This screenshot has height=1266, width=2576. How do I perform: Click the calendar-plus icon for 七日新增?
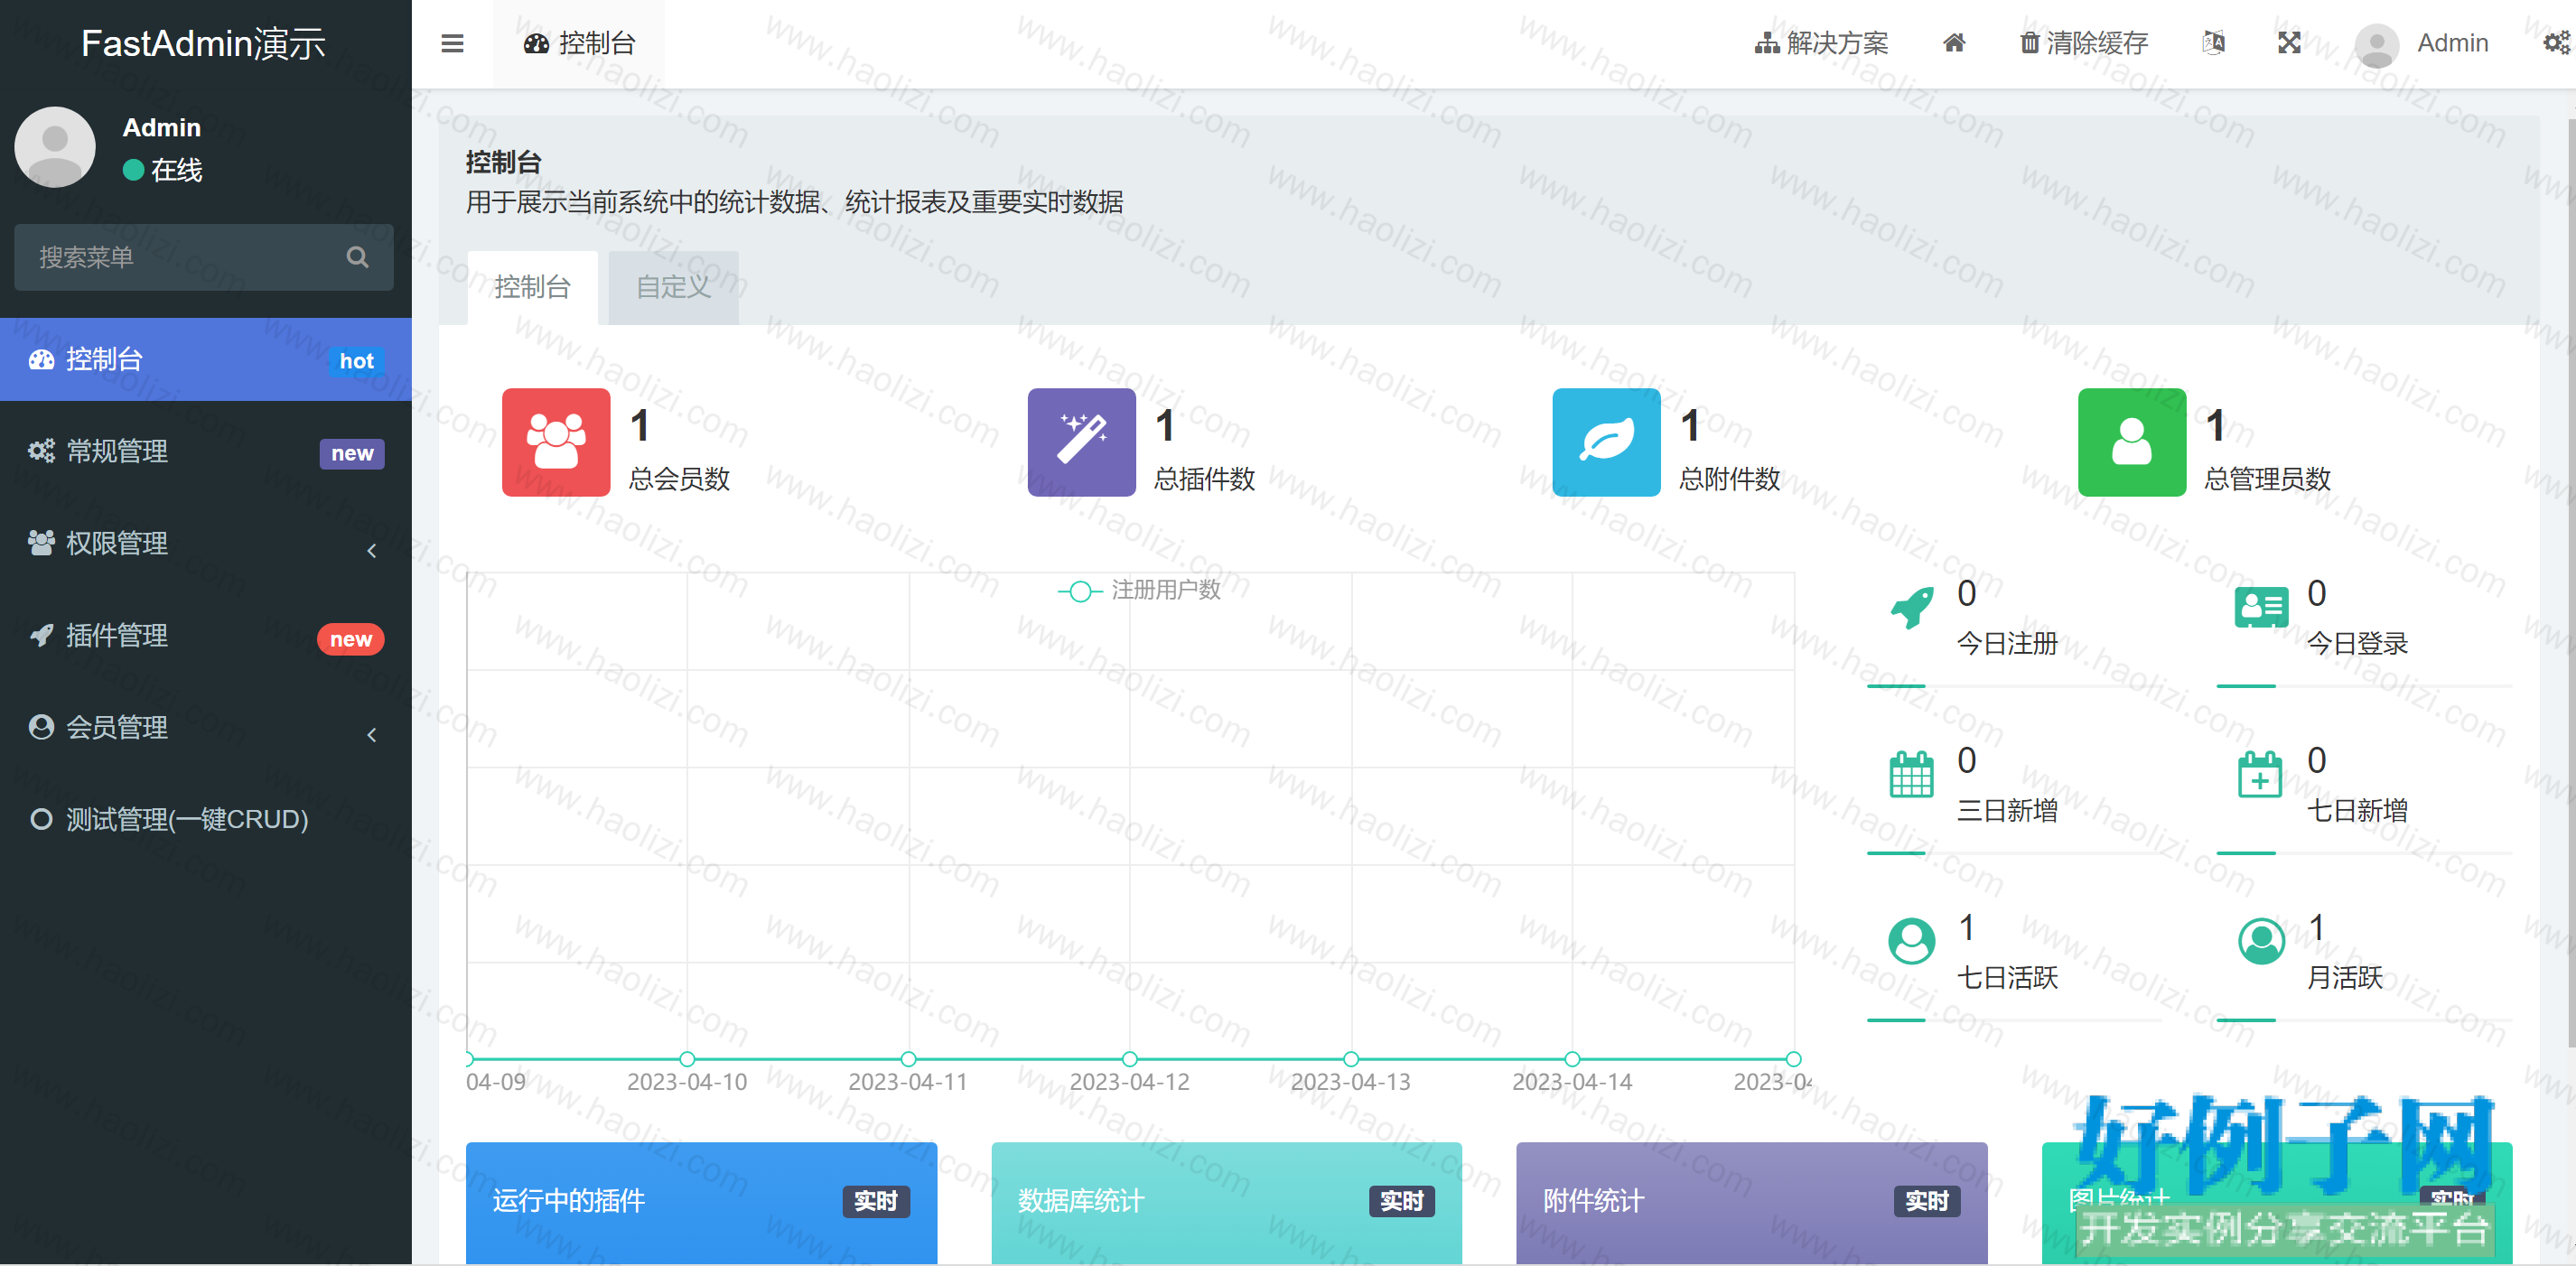[x=2260, y=774]
